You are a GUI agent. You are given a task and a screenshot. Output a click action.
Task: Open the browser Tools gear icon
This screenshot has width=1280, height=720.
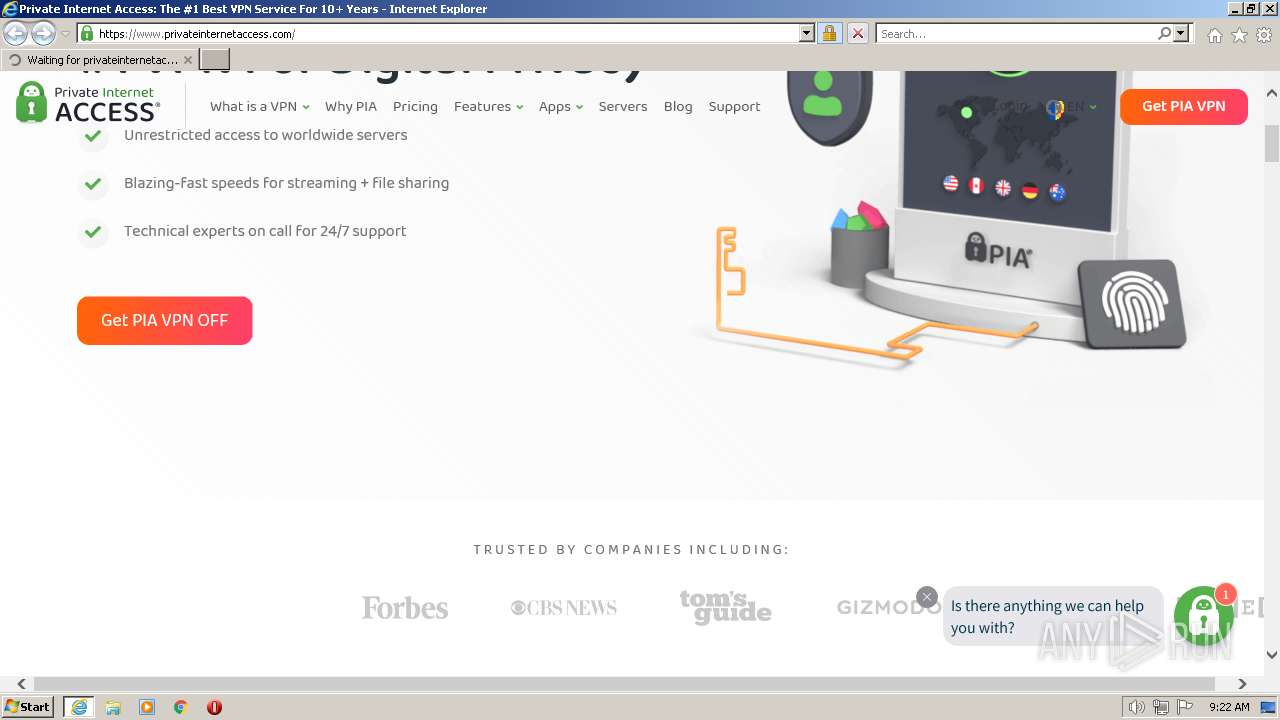click(1264, 35)
